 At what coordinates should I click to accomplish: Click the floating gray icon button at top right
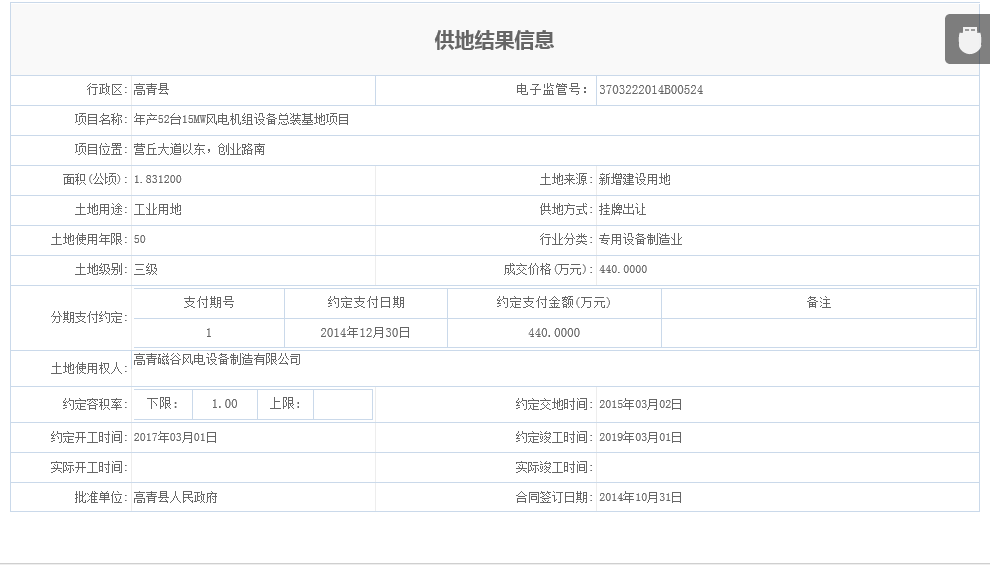coord(969,39)
